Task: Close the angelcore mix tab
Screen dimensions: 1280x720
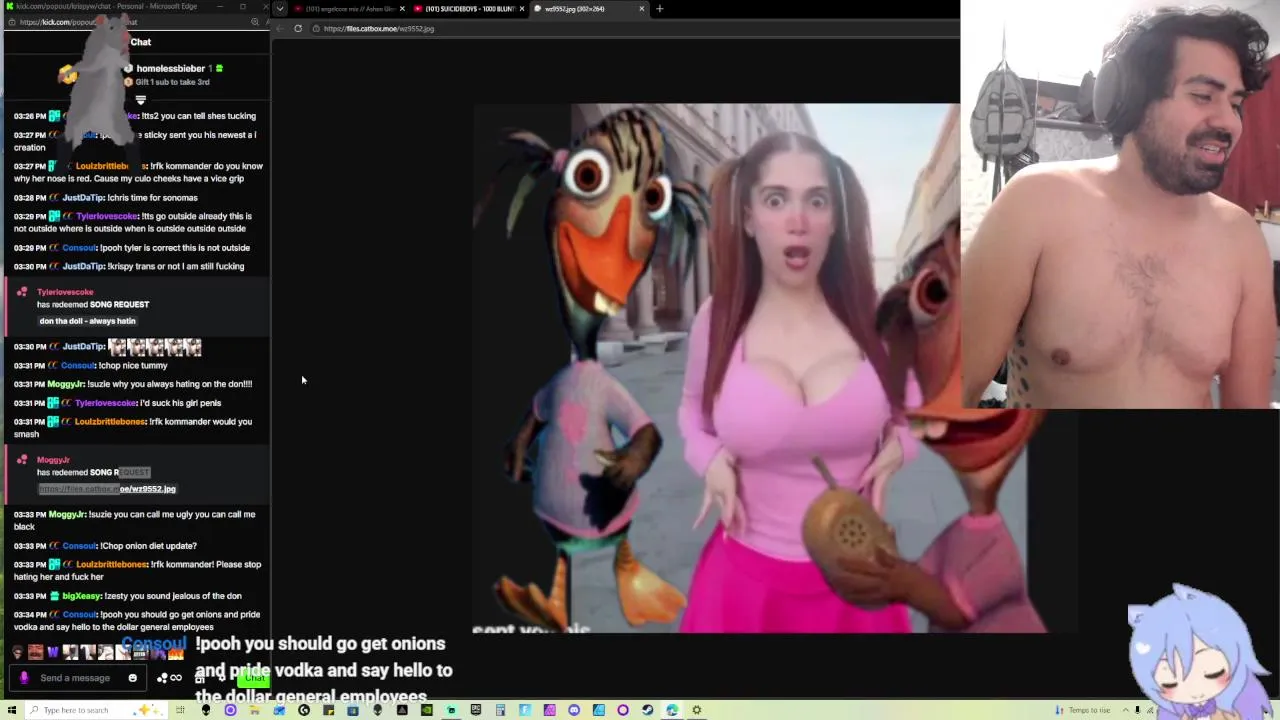Action: pyautogui.click(x=402, y=9)
